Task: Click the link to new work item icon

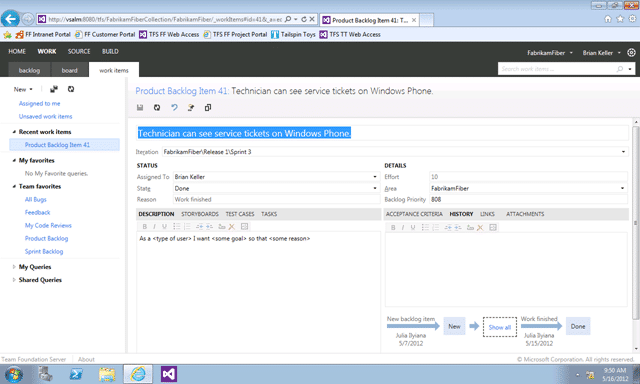Action: [191, 107]
